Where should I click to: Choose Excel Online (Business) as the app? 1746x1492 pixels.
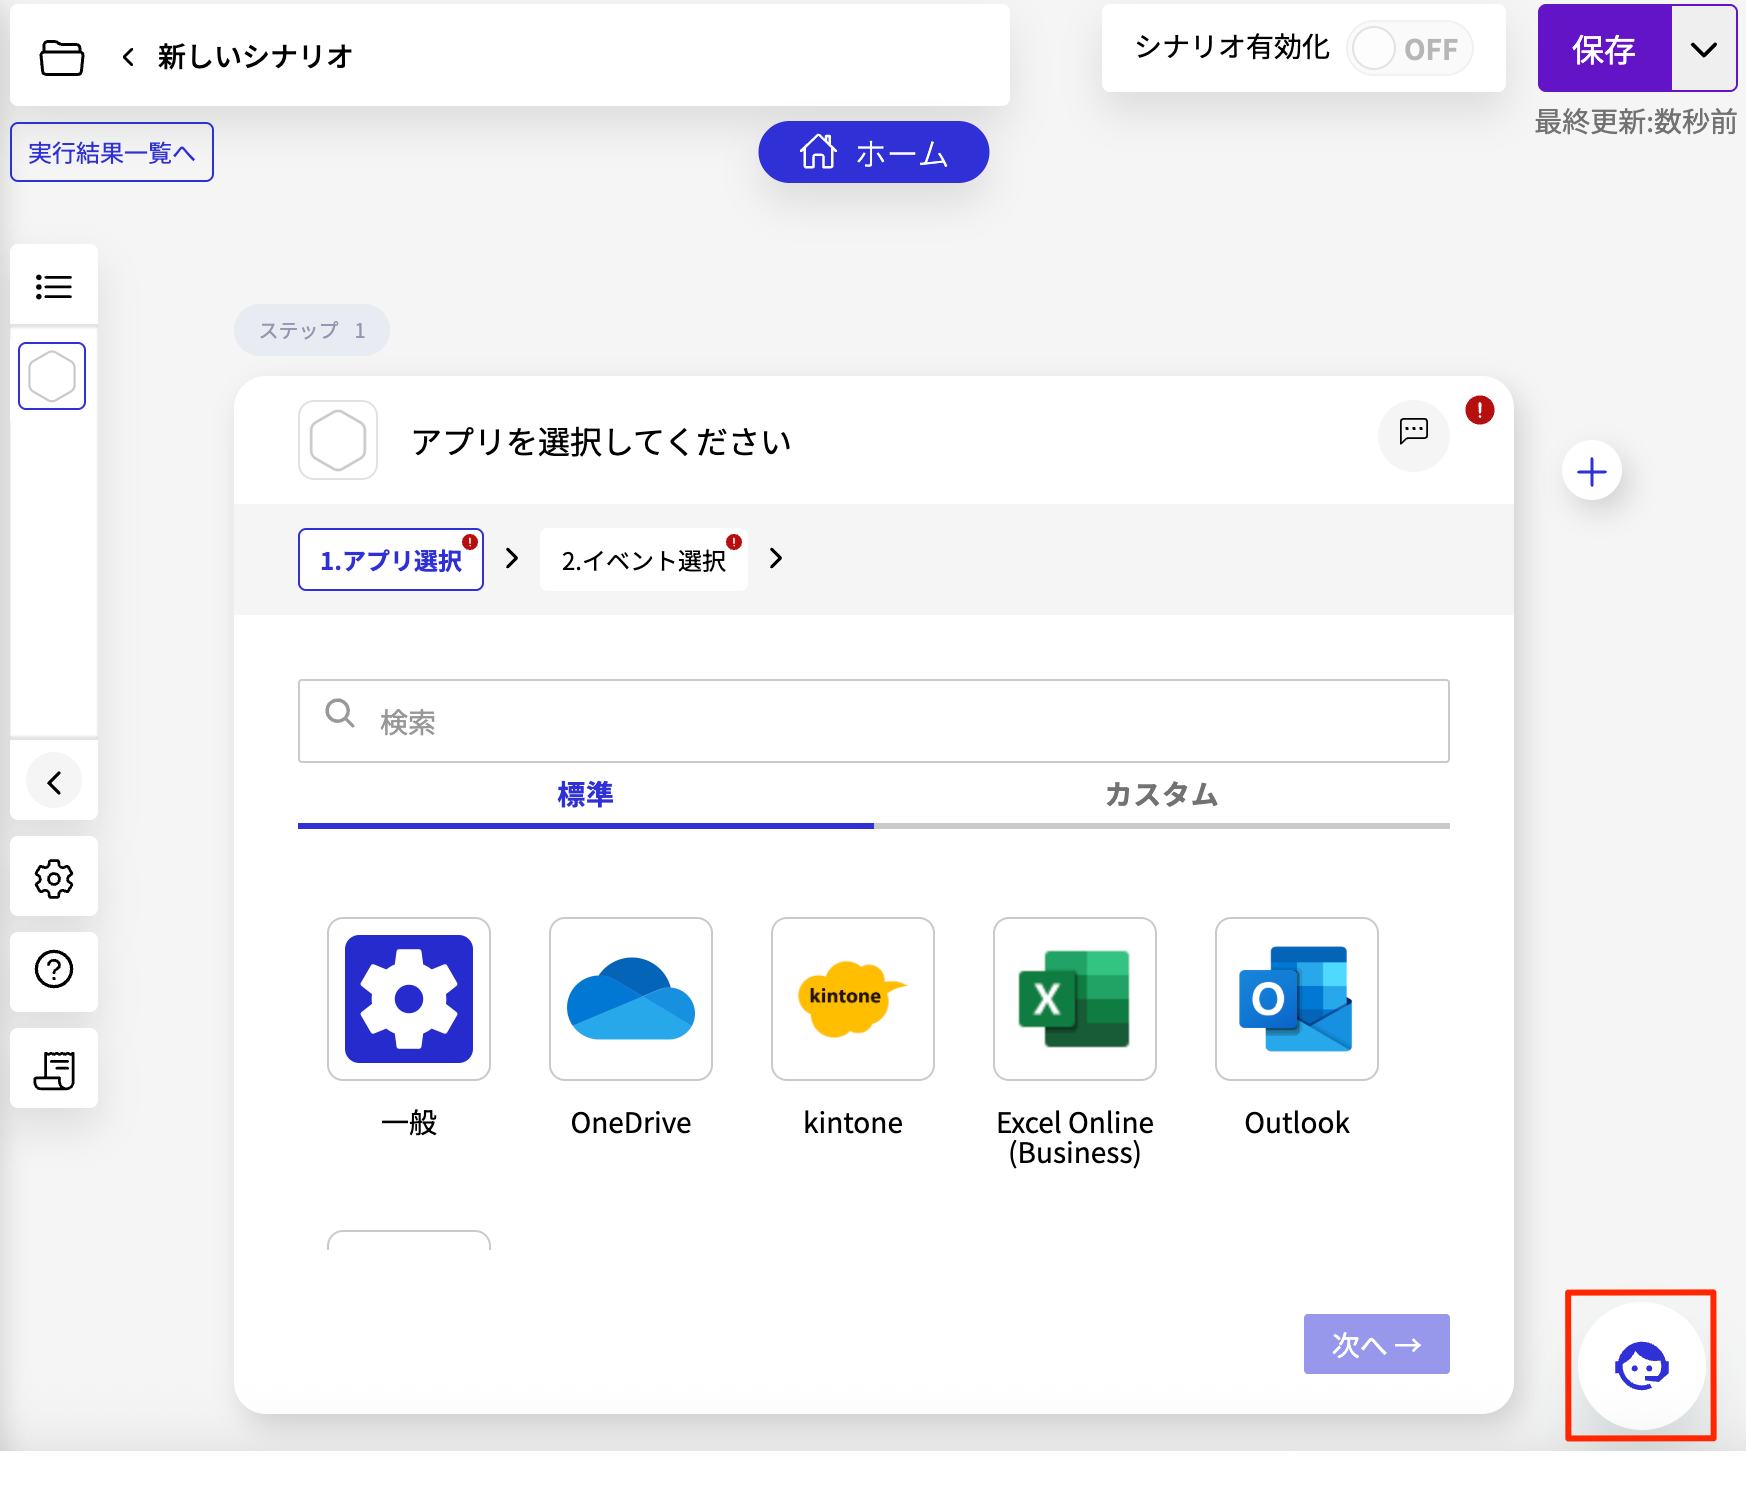click(1074, 999)
